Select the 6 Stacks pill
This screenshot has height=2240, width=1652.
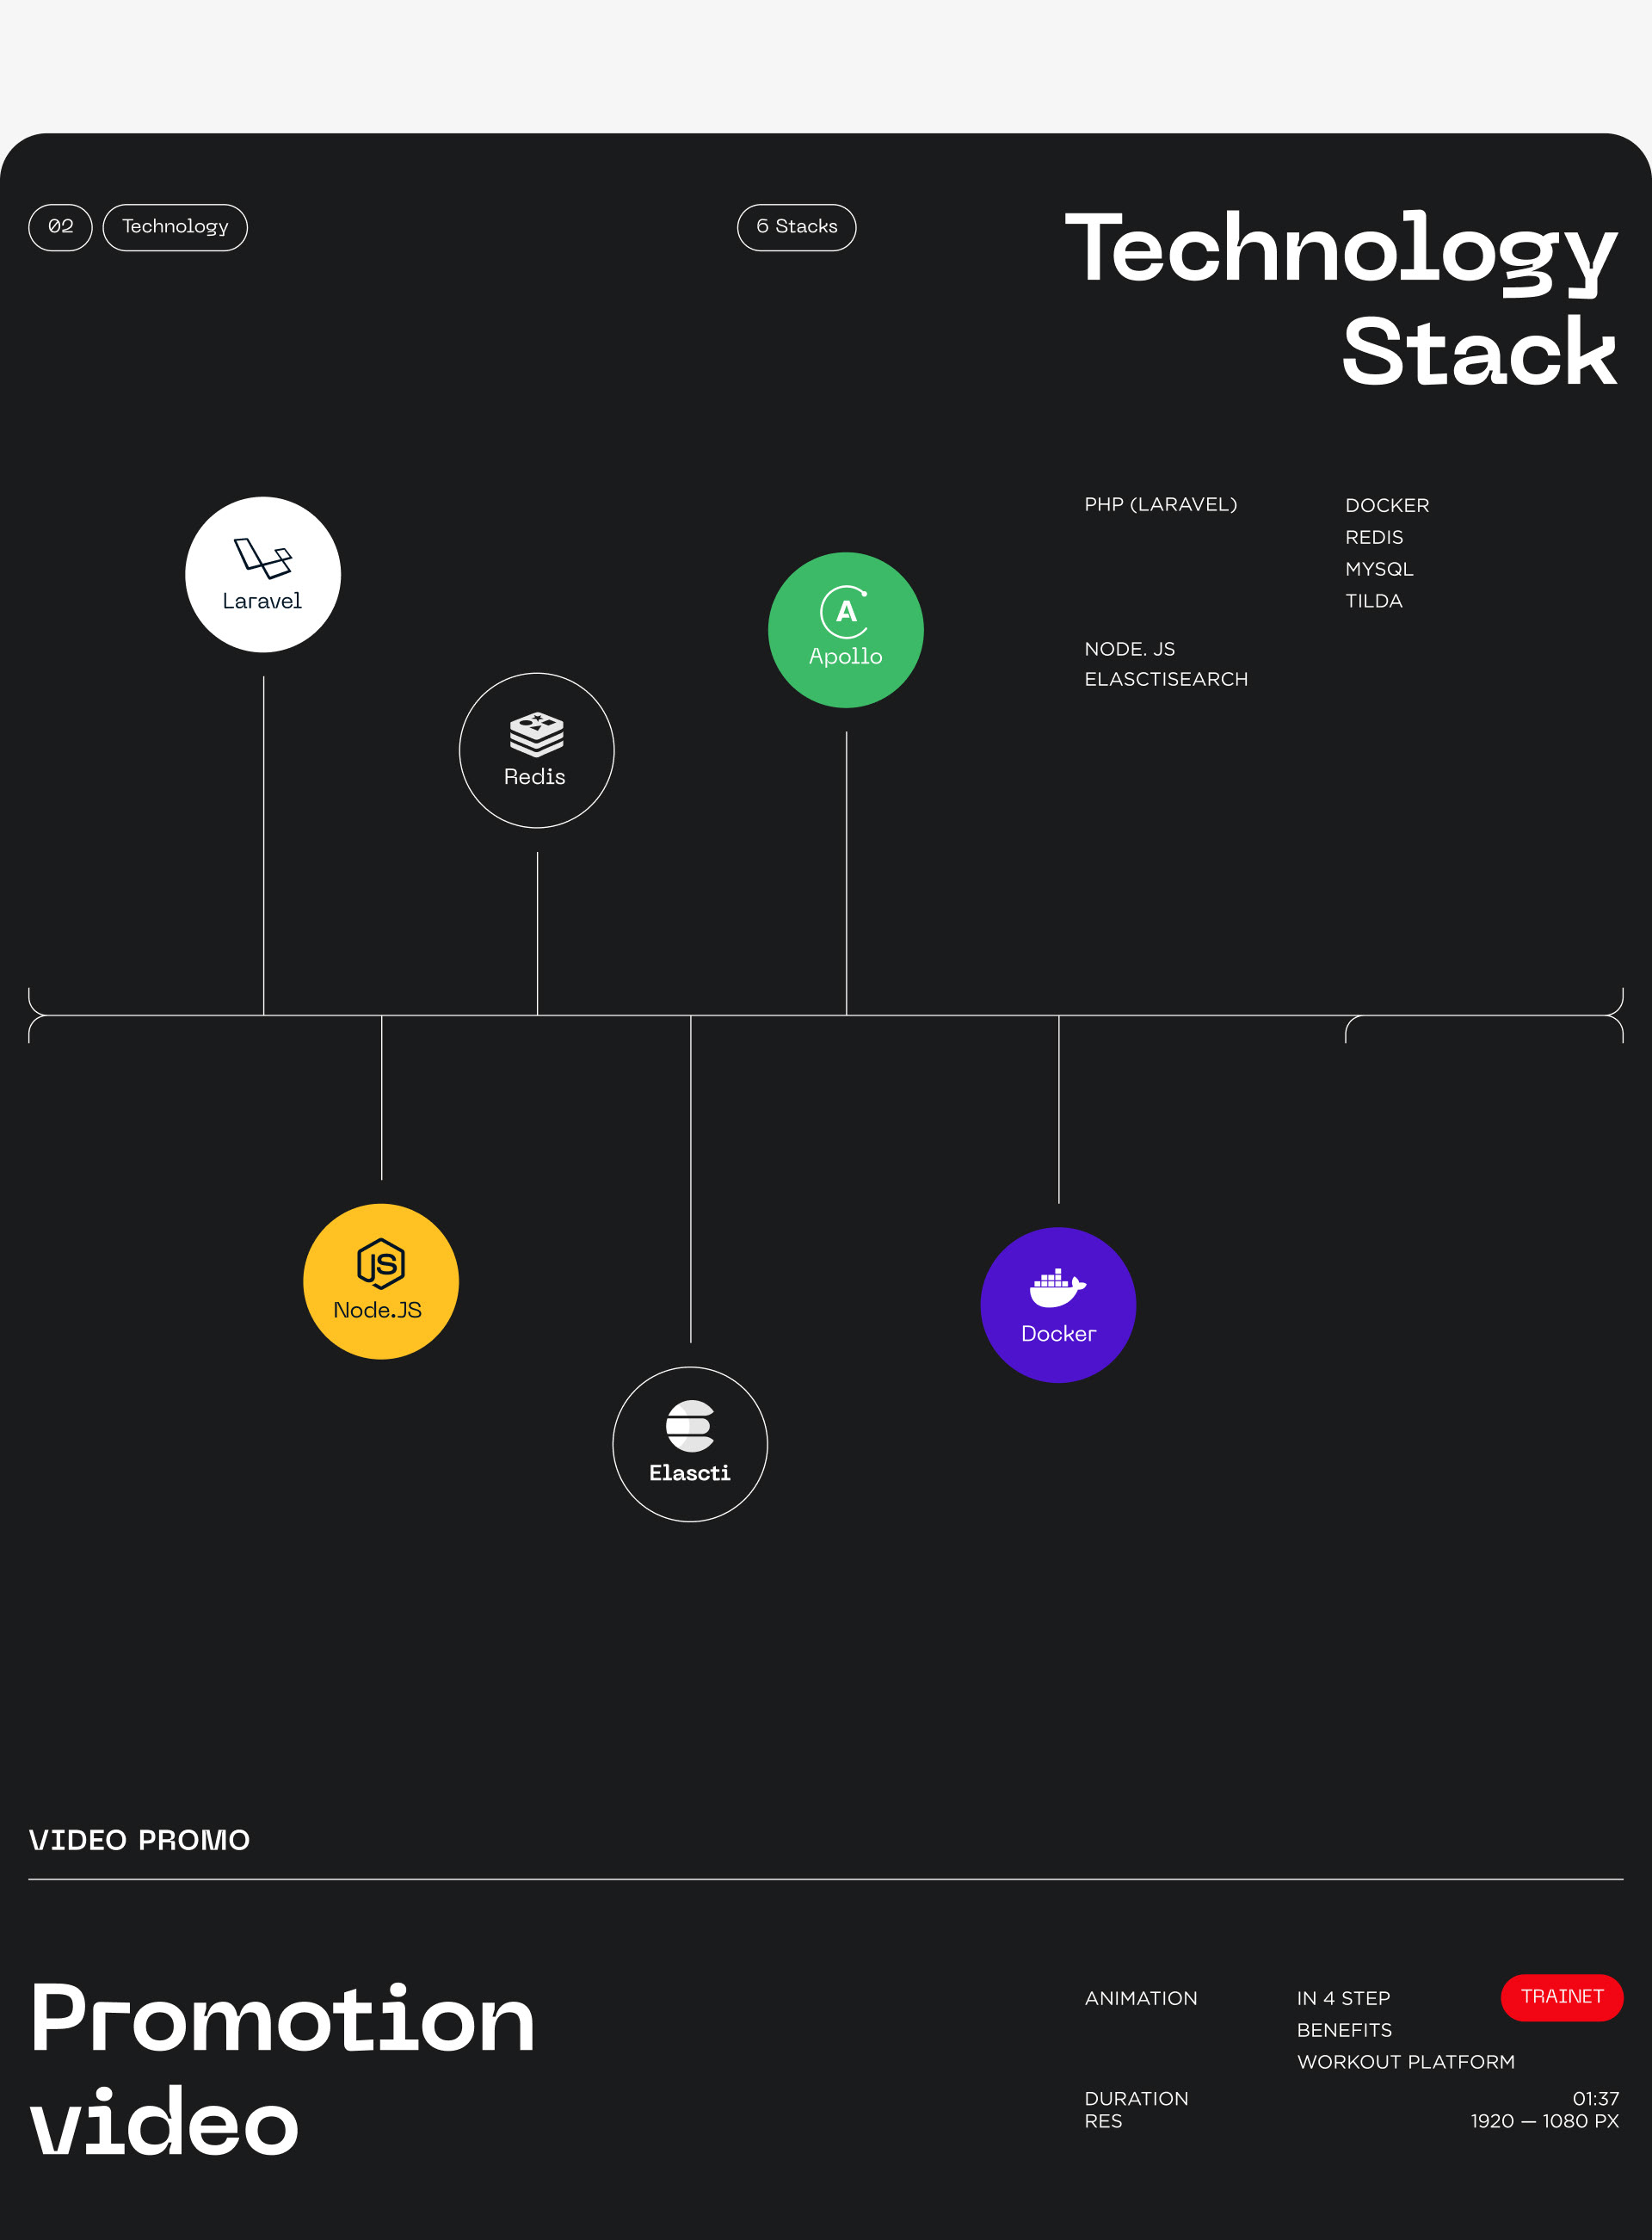(x=796, y=227)
